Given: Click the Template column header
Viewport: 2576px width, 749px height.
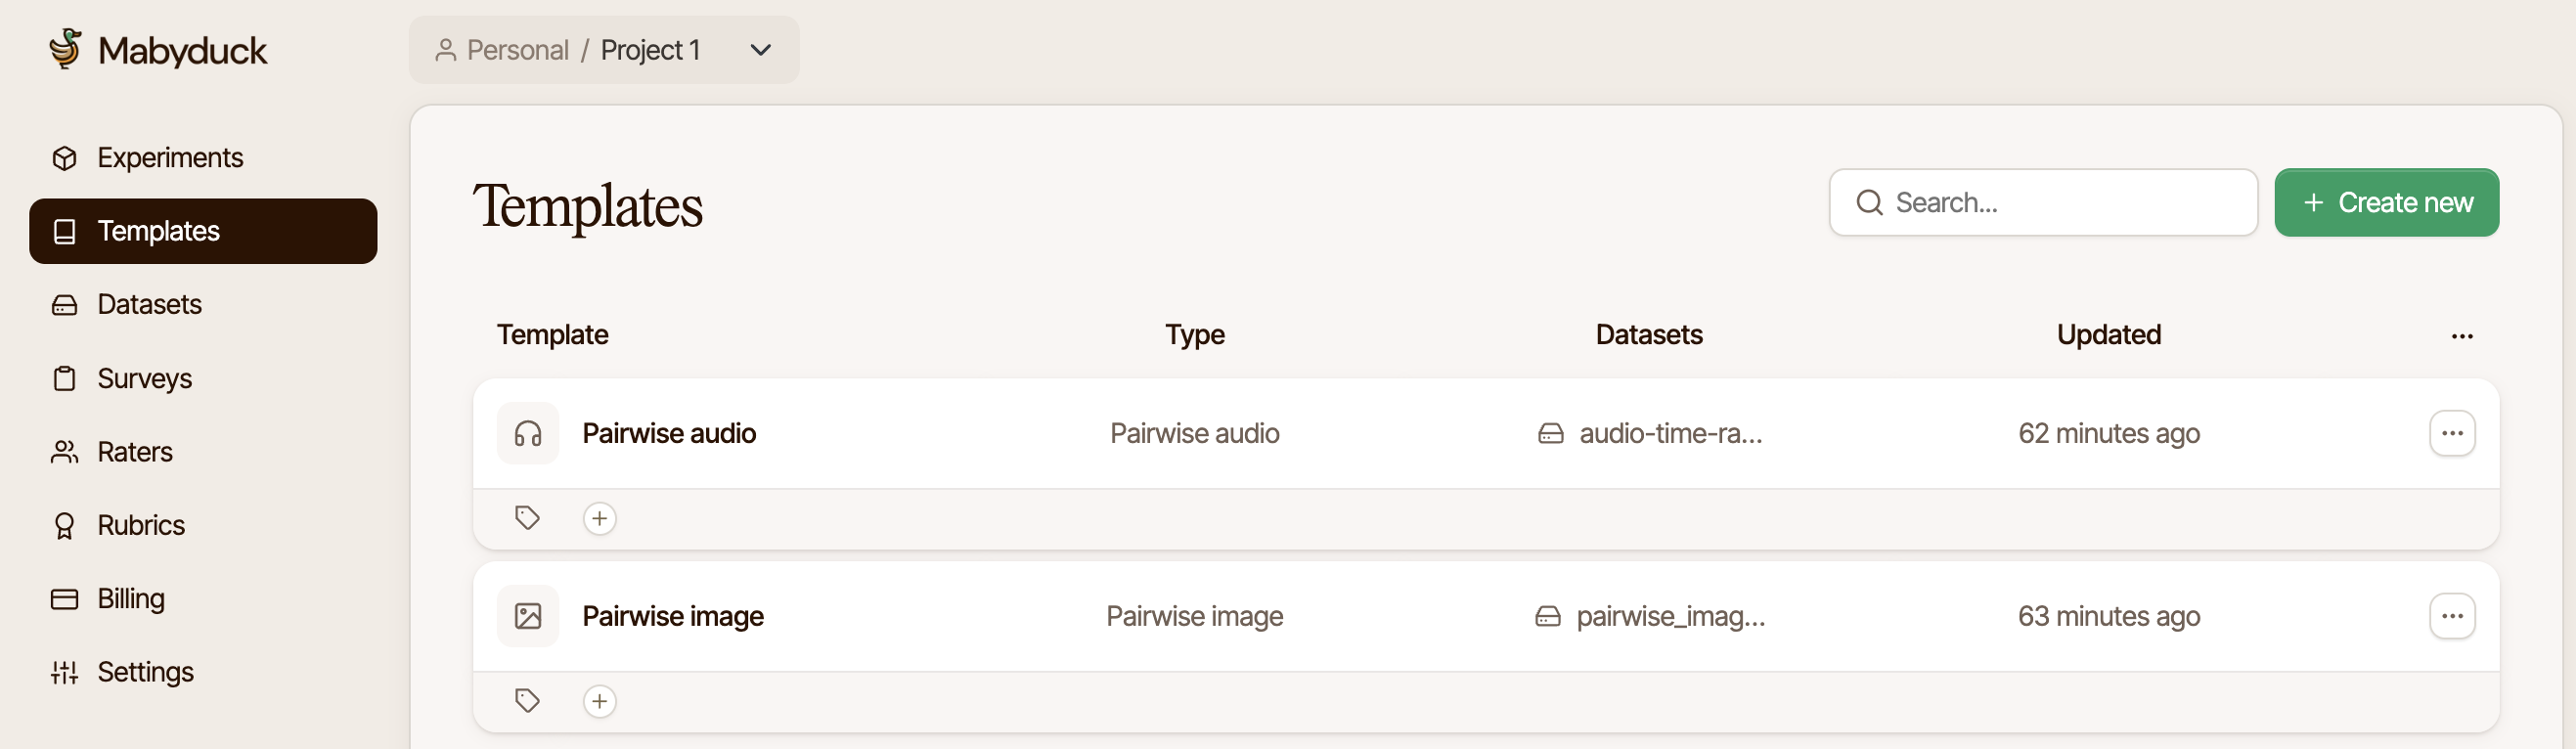Looking at the screenshot, I should [x=552, y=335].
